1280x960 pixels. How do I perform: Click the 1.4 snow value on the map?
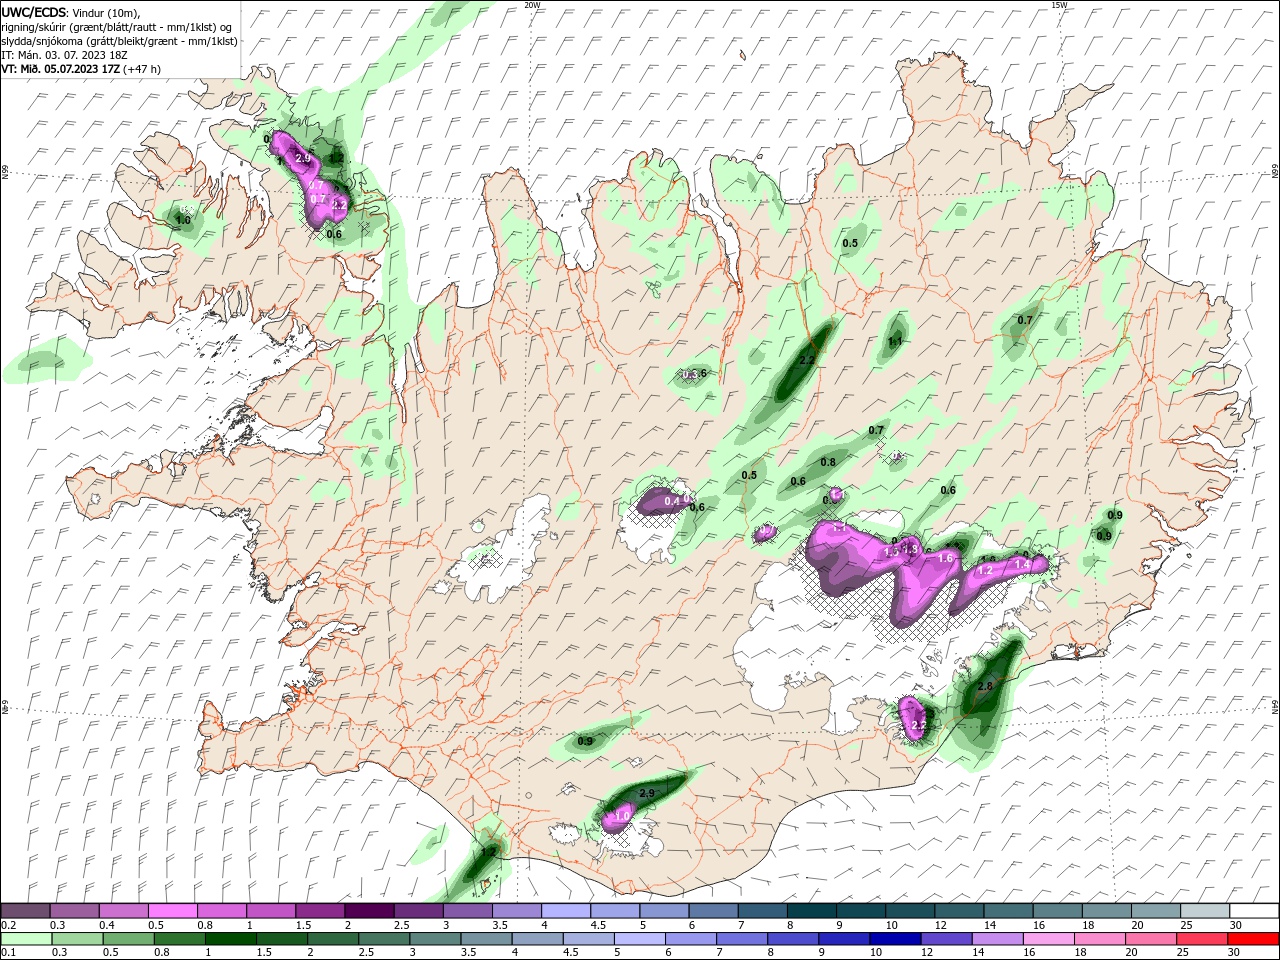point(1022,565)
